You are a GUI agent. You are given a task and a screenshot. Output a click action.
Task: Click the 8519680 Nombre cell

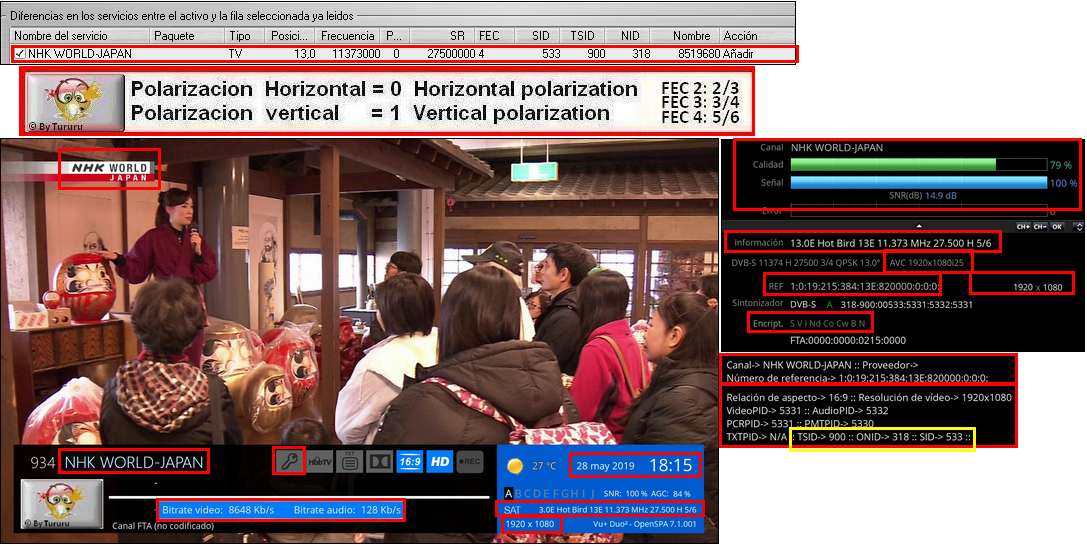(x=699, y=54)
